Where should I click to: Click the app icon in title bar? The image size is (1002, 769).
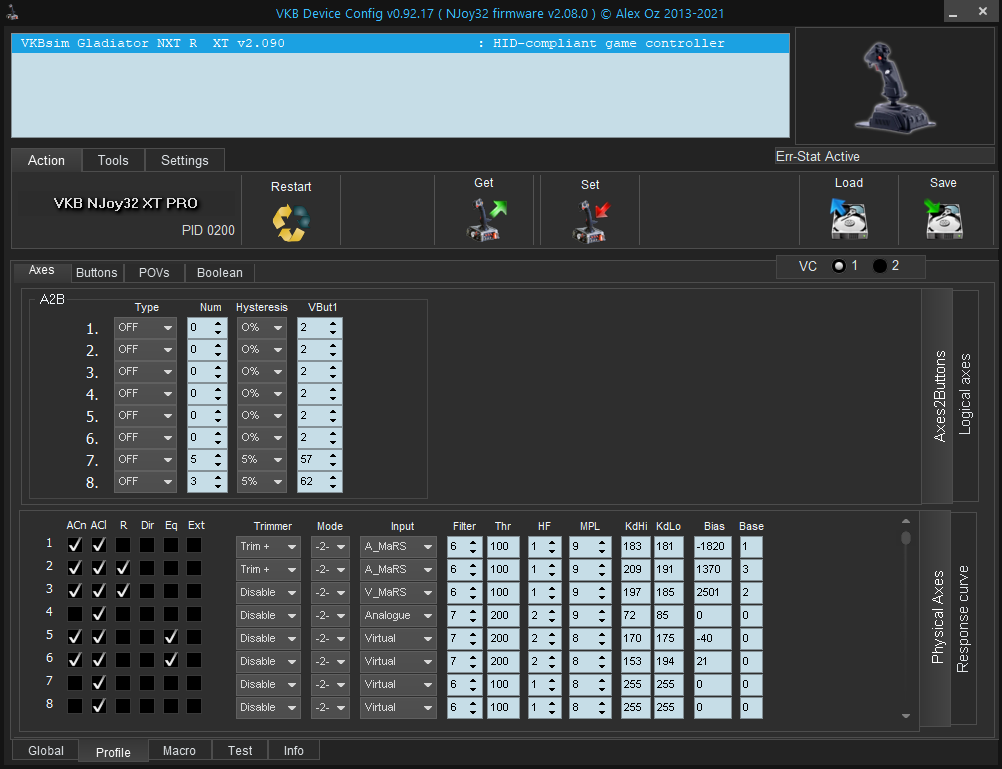pos(12,12)
